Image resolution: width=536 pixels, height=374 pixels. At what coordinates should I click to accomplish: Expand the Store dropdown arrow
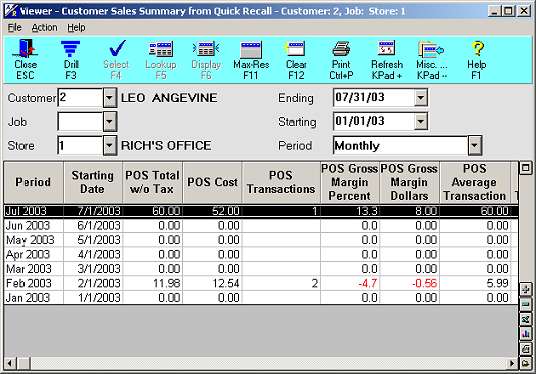(109, 146)
